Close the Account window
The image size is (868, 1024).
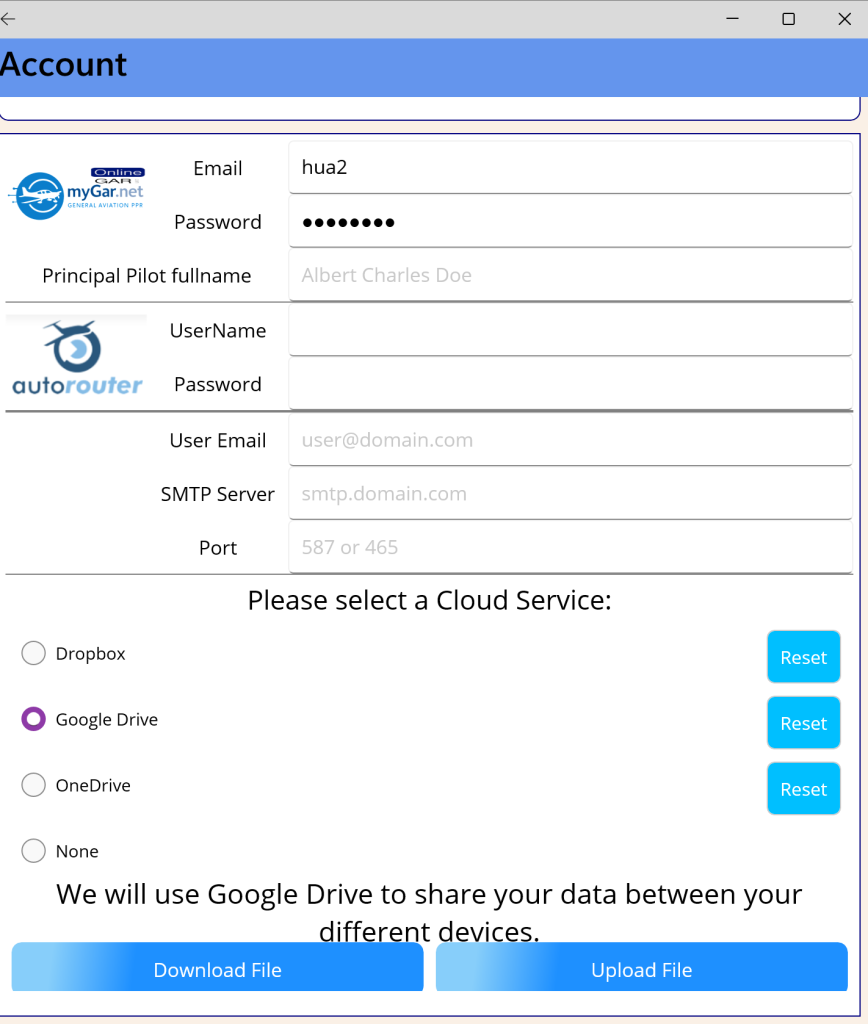[844, 19]
